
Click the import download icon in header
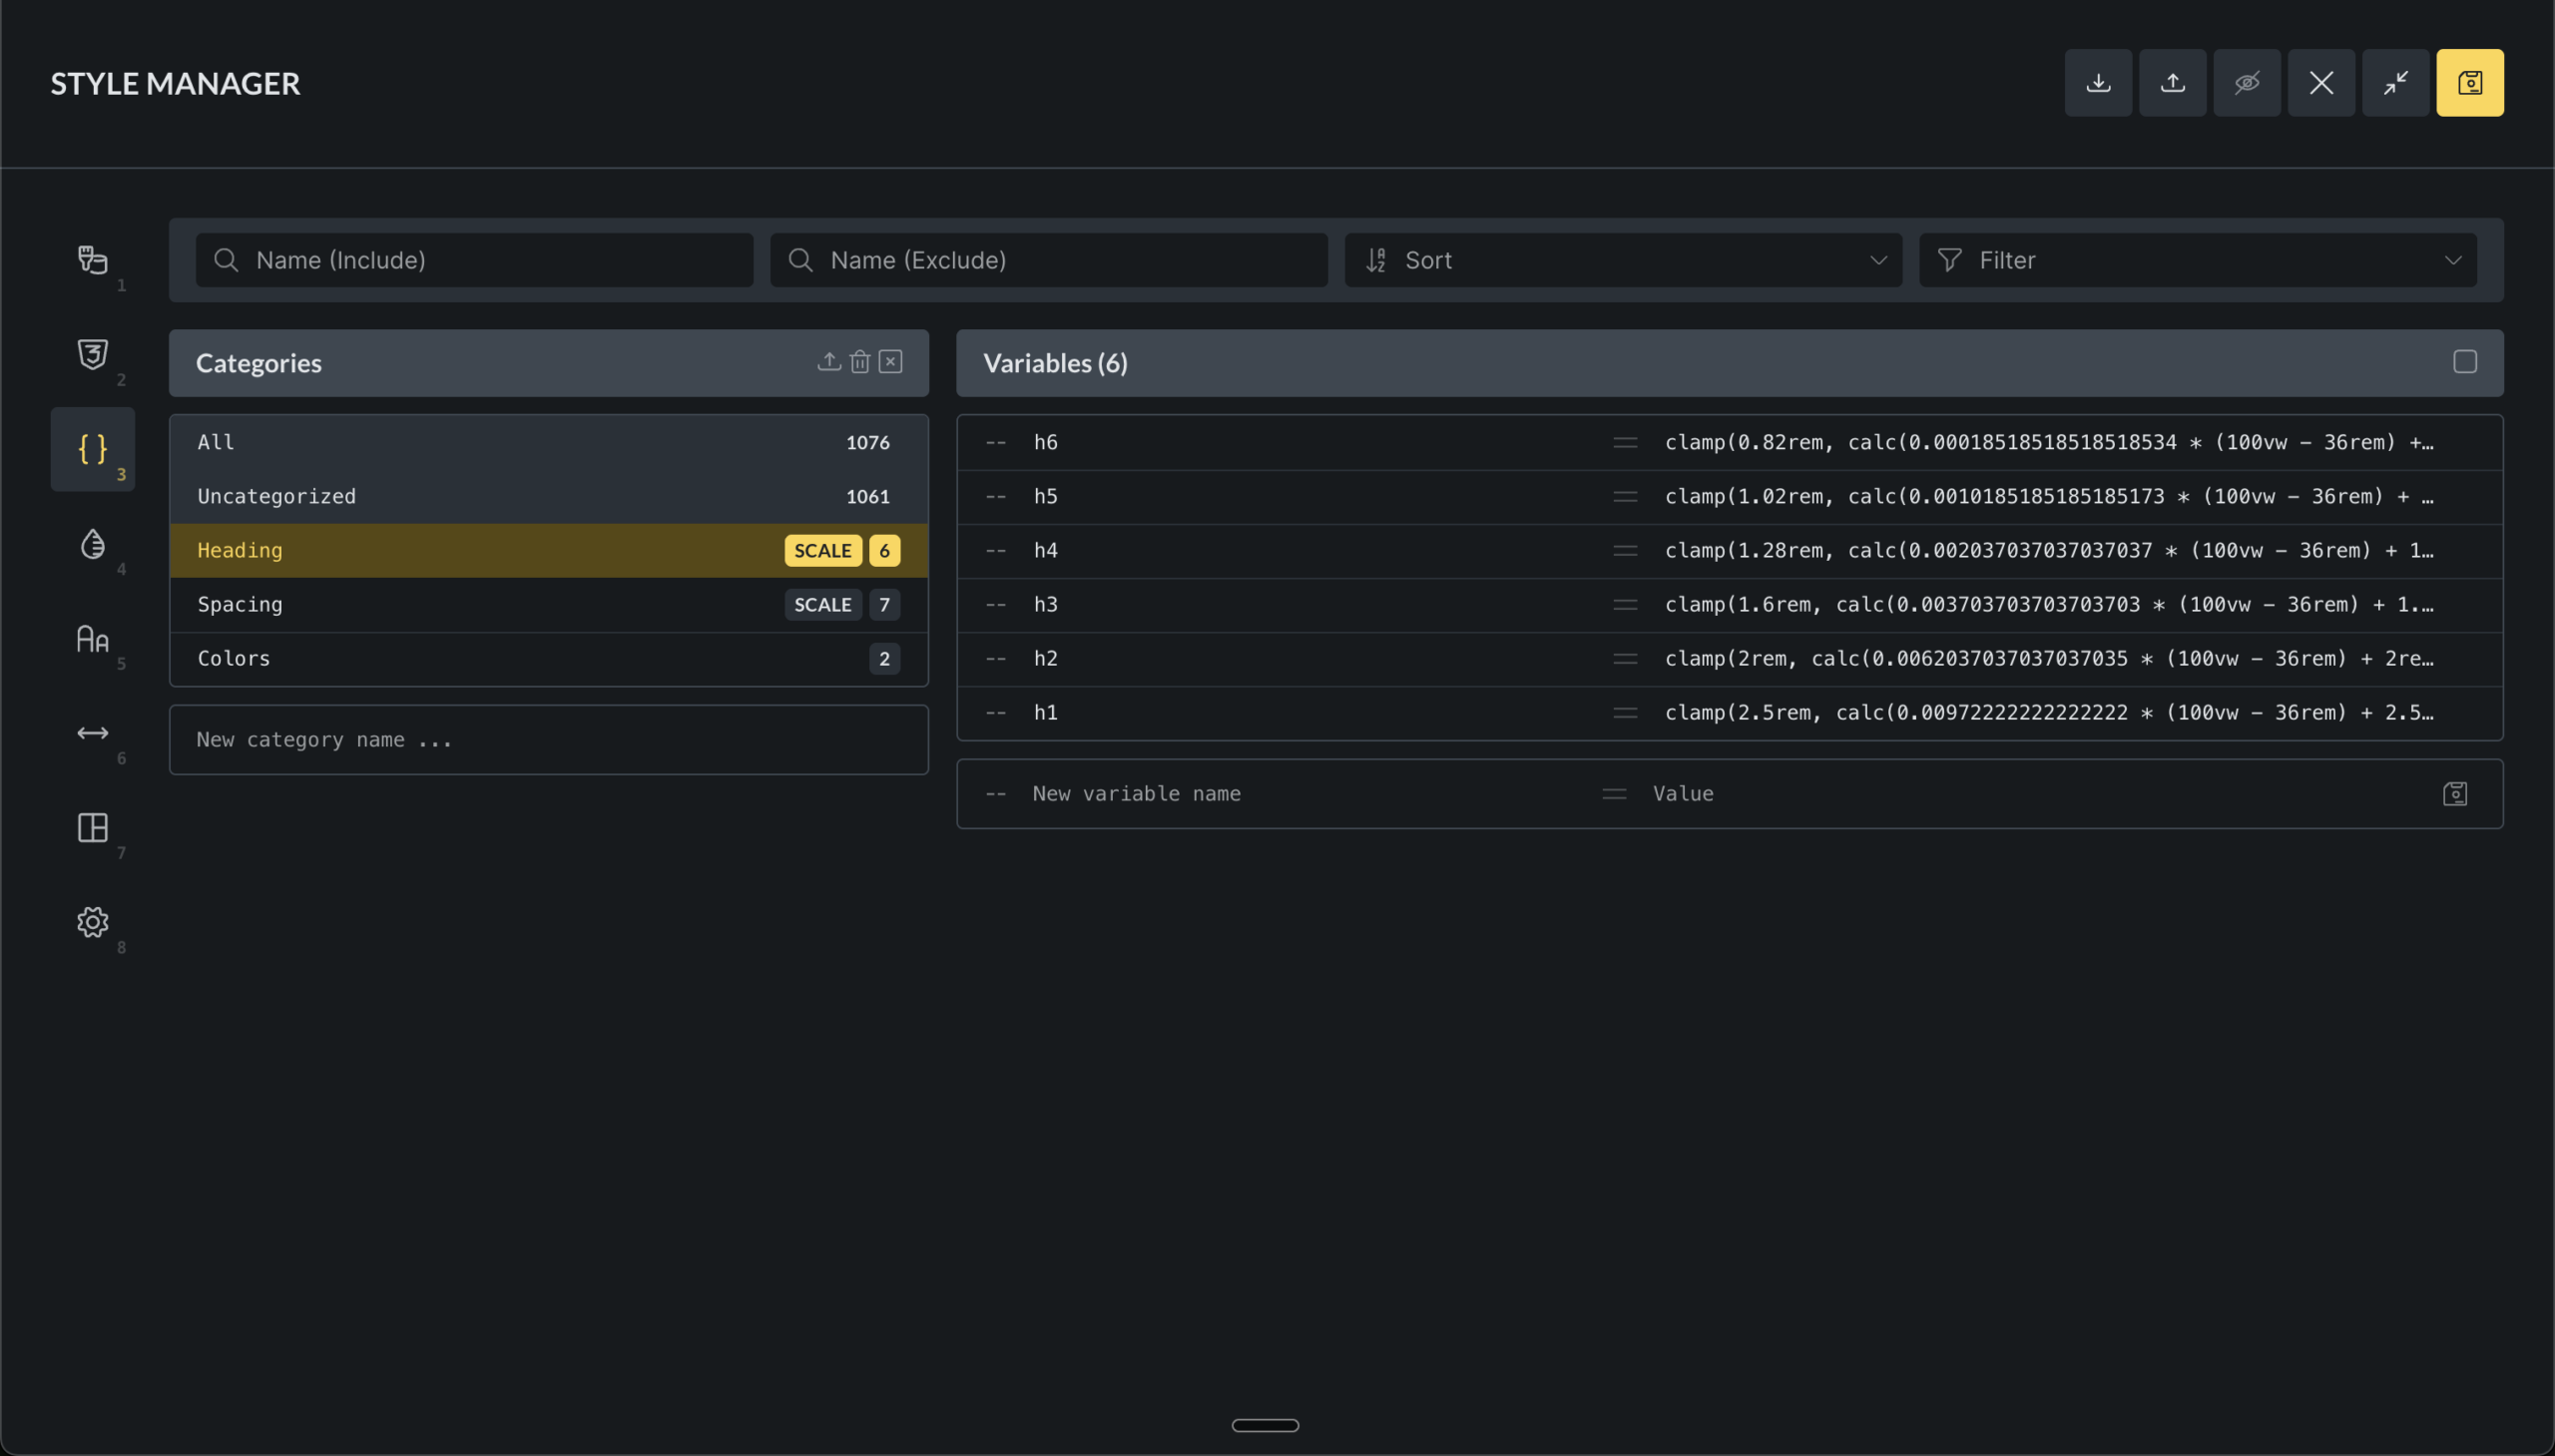tap(2098, 83)
